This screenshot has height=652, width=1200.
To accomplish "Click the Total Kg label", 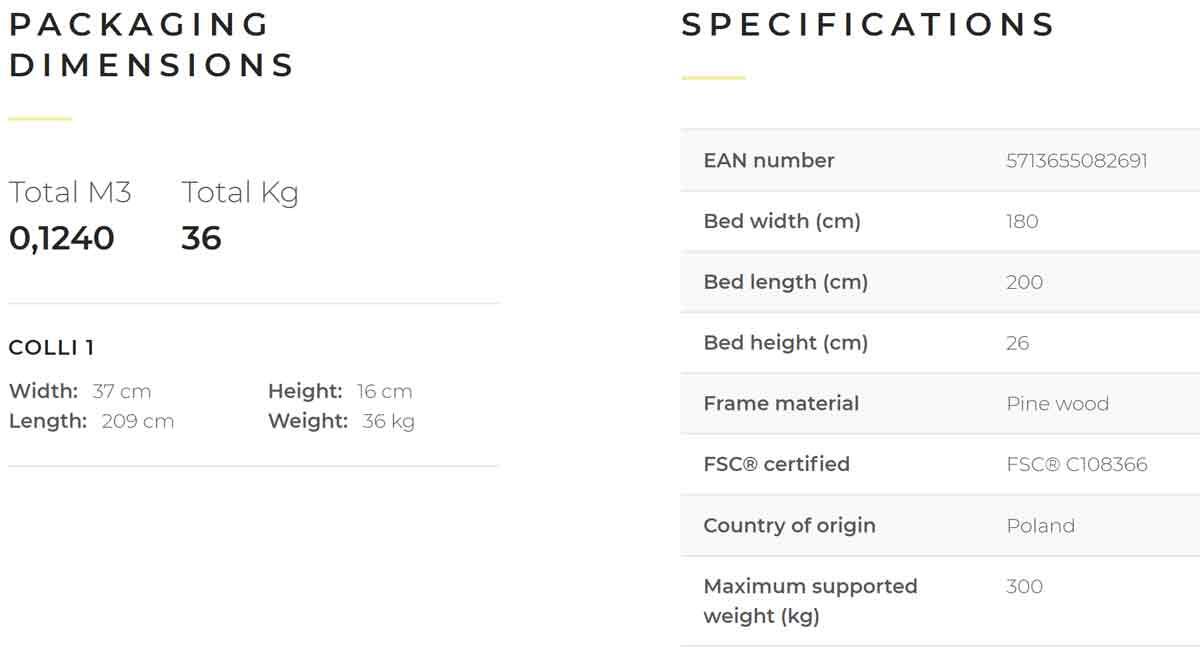I will (240, 192).
